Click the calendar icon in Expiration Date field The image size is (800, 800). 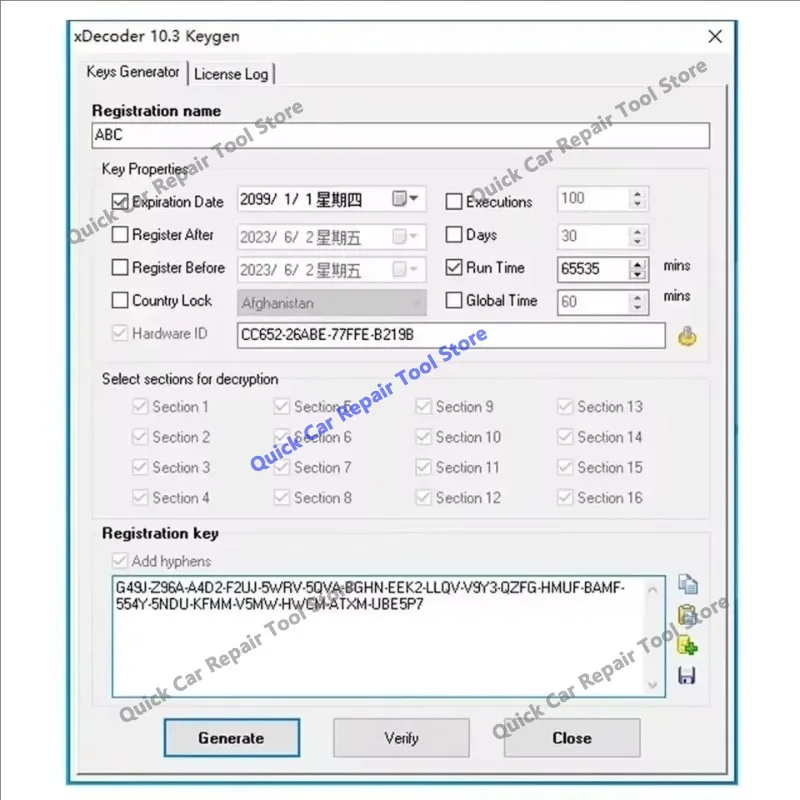click(399, 198)
